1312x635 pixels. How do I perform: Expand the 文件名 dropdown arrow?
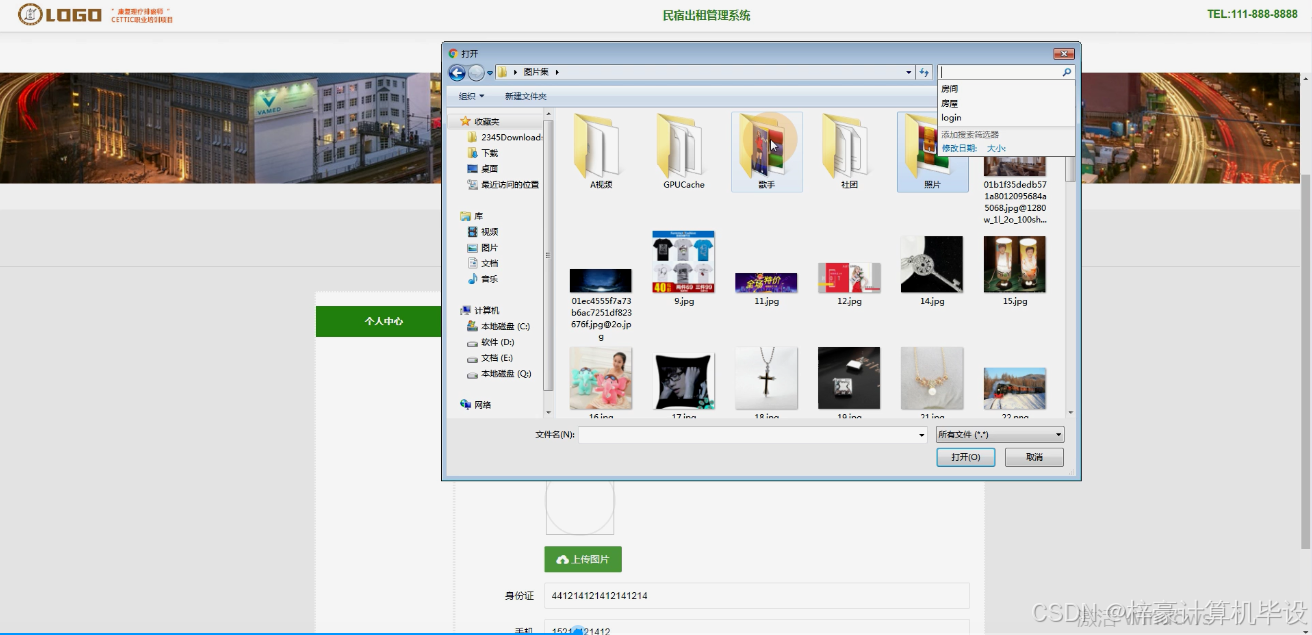tap(921, 435)
